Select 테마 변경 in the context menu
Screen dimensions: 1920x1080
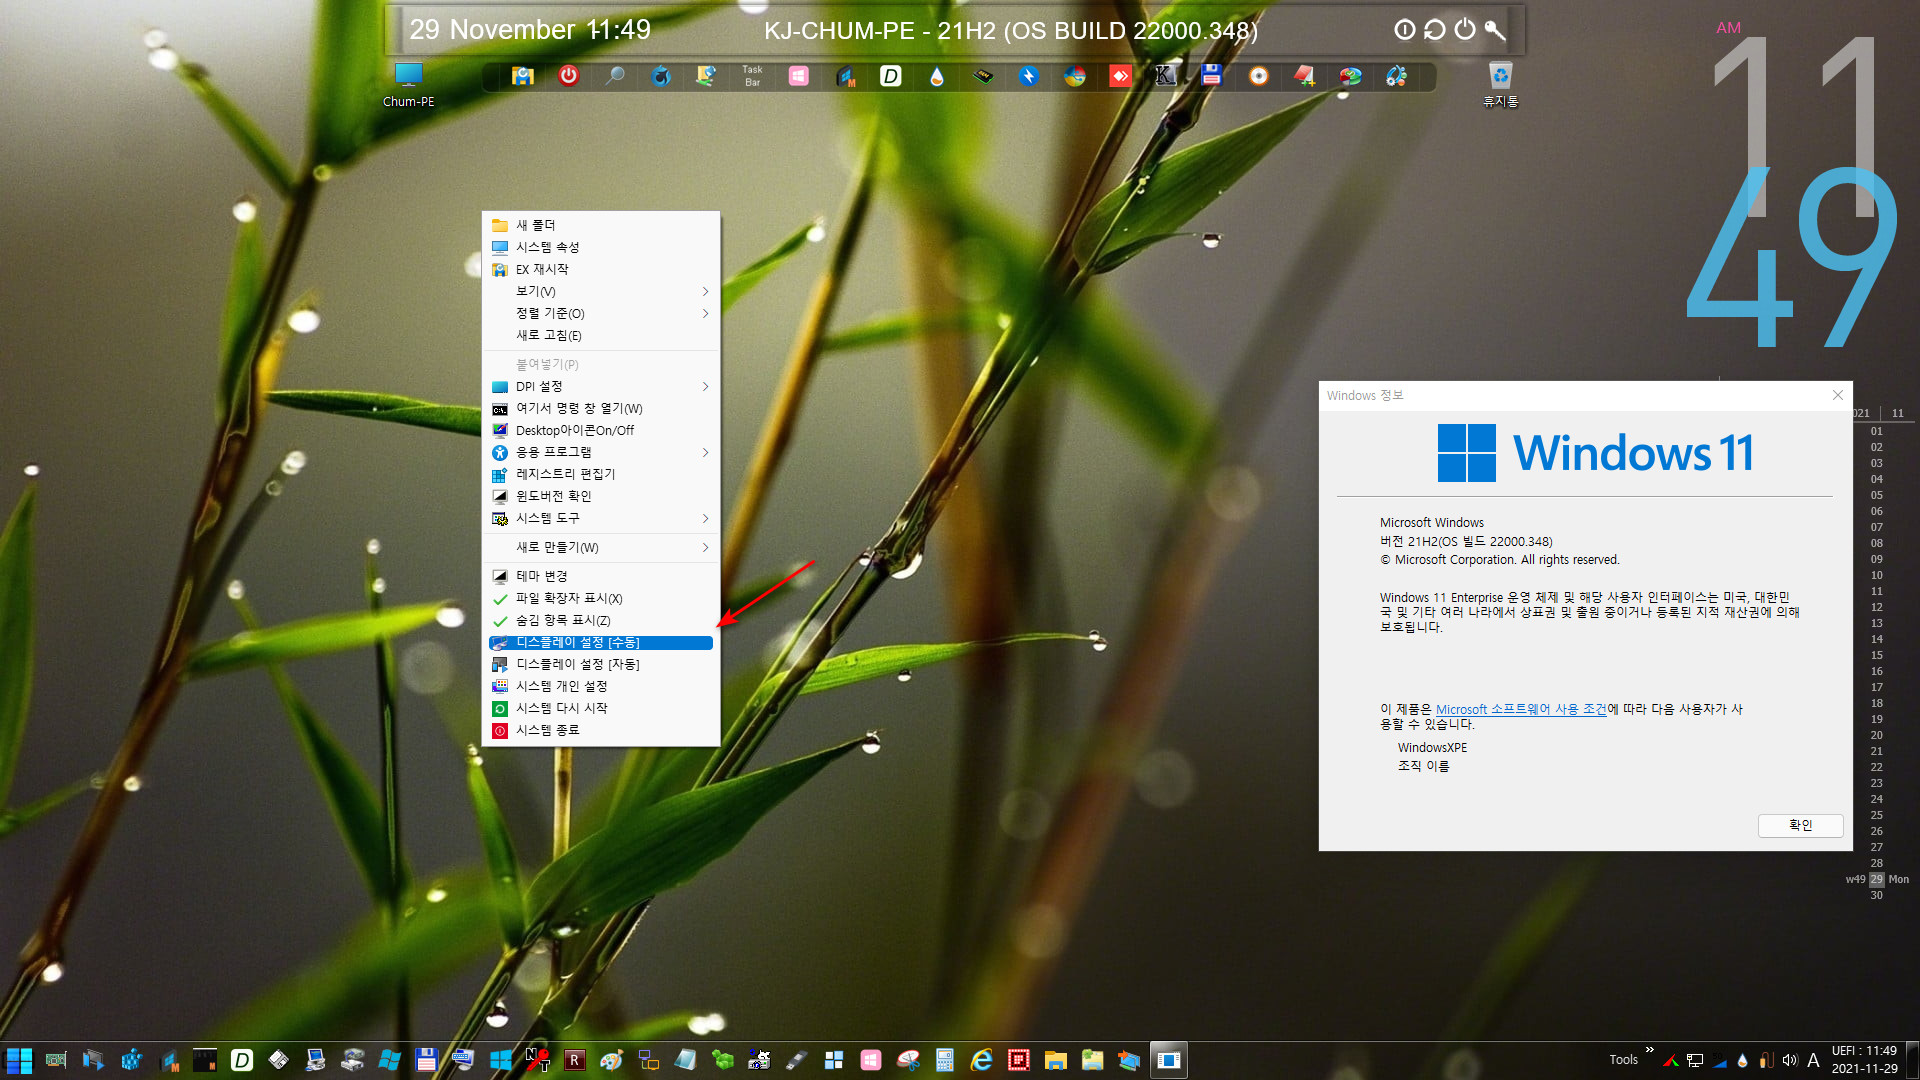pos(600,576)
